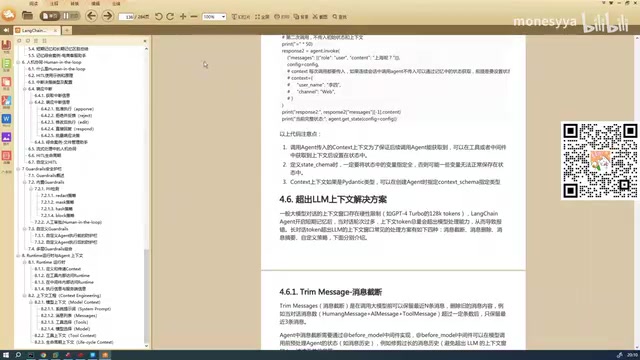
Task: Open the 100% zoom level dropdown
Action: pos(214,17)
